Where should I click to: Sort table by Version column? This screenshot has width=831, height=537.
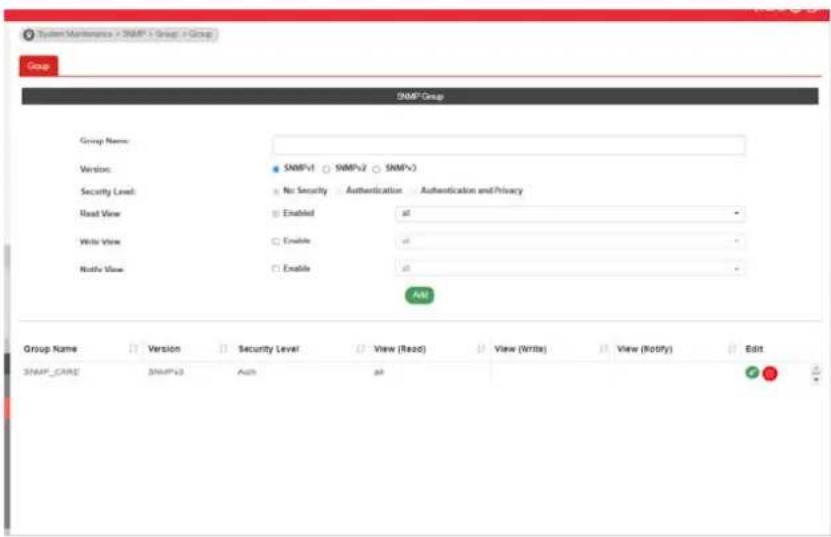[223, 349]
